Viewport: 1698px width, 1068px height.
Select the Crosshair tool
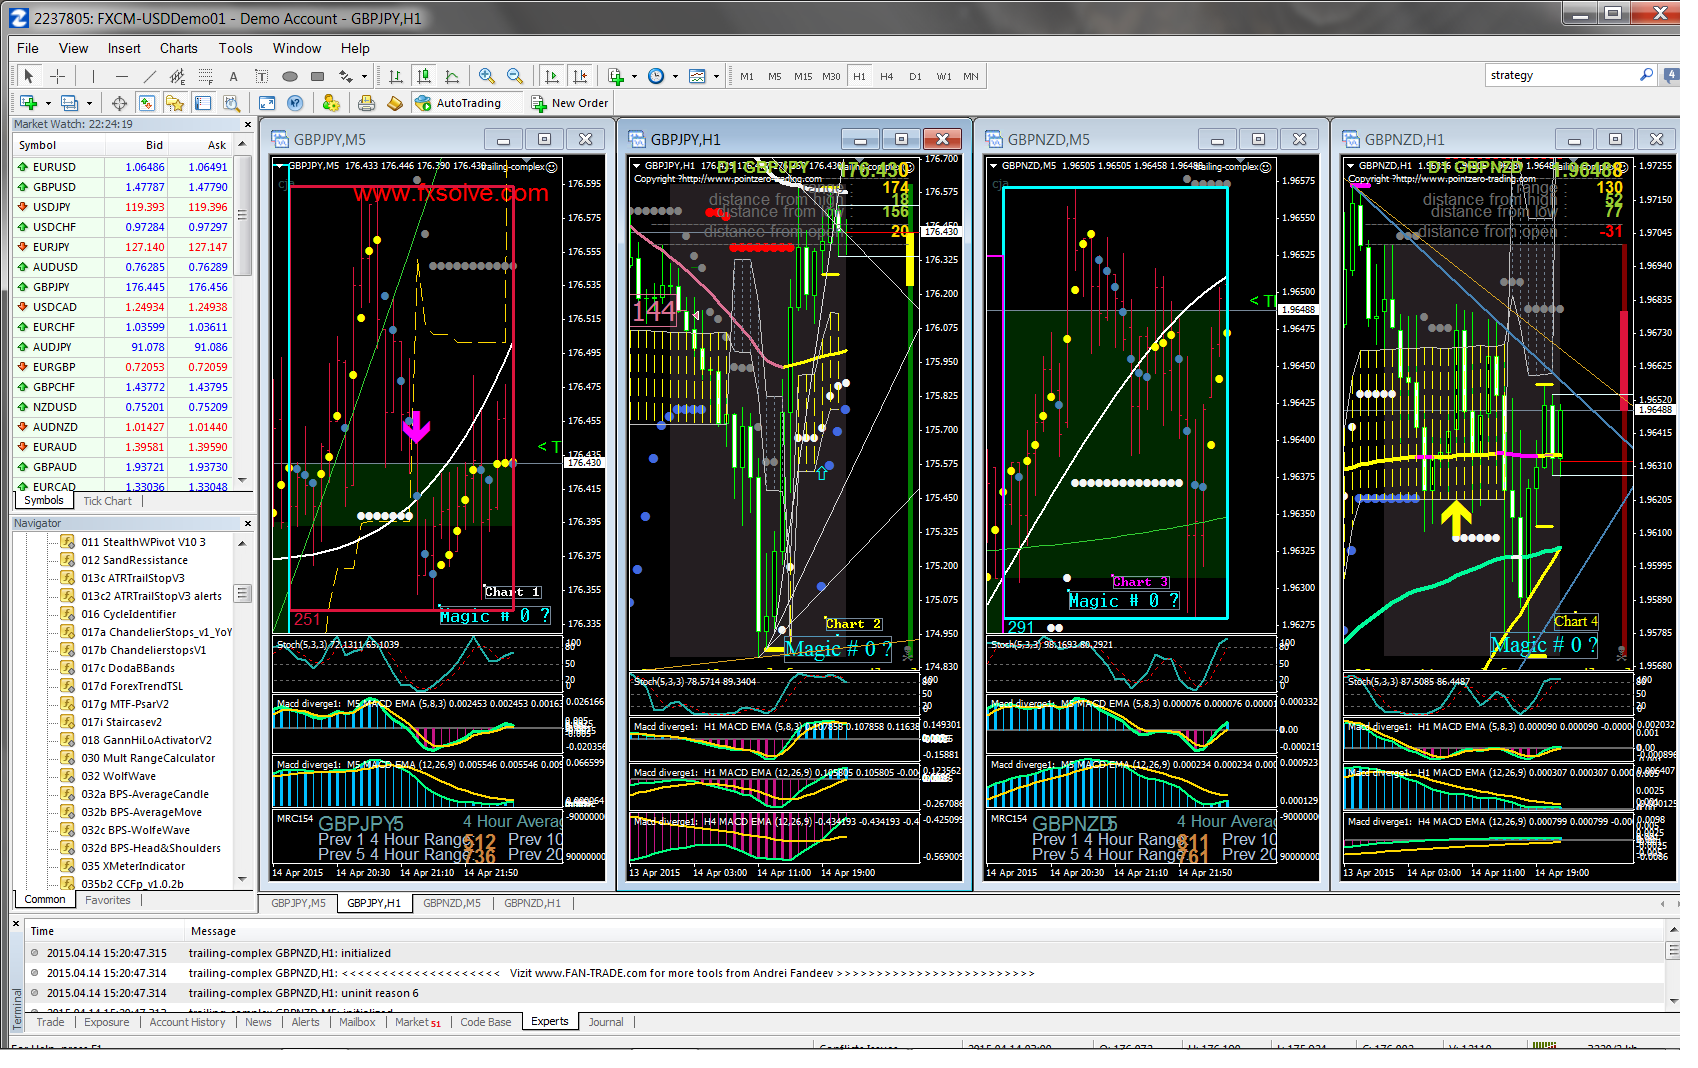[58, 76]
